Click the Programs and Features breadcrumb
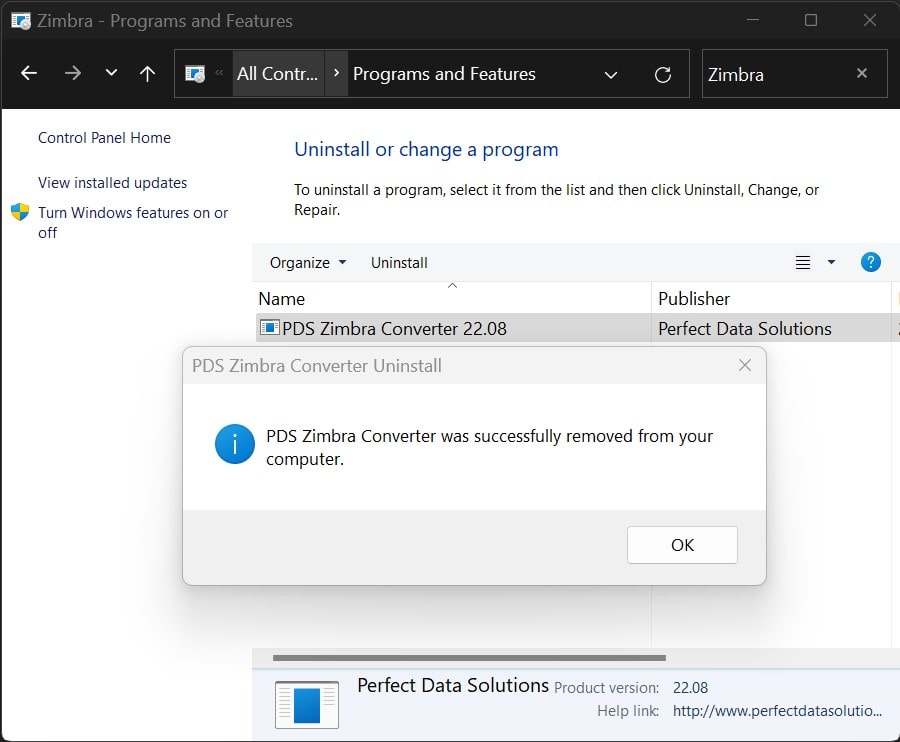The width and height of the screenshot is (900, 742). (x=444, y=73)
